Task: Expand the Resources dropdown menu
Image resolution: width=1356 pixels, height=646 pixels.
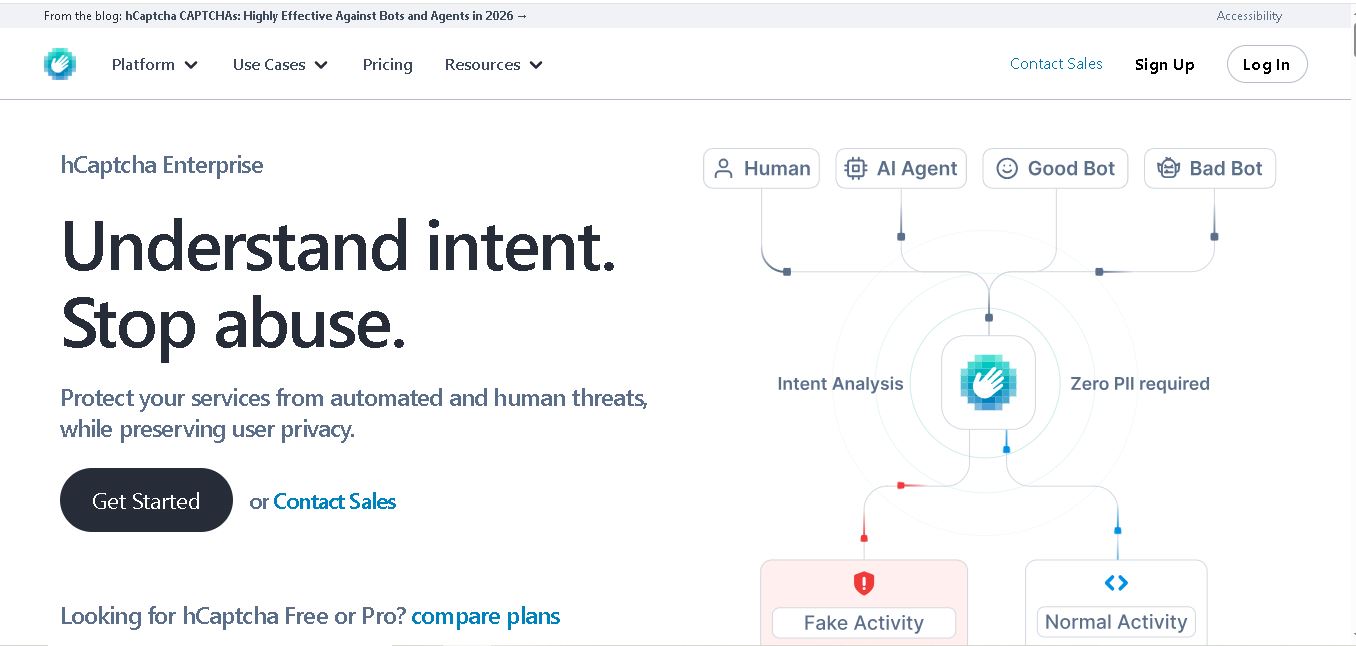Action: (494, 64)
